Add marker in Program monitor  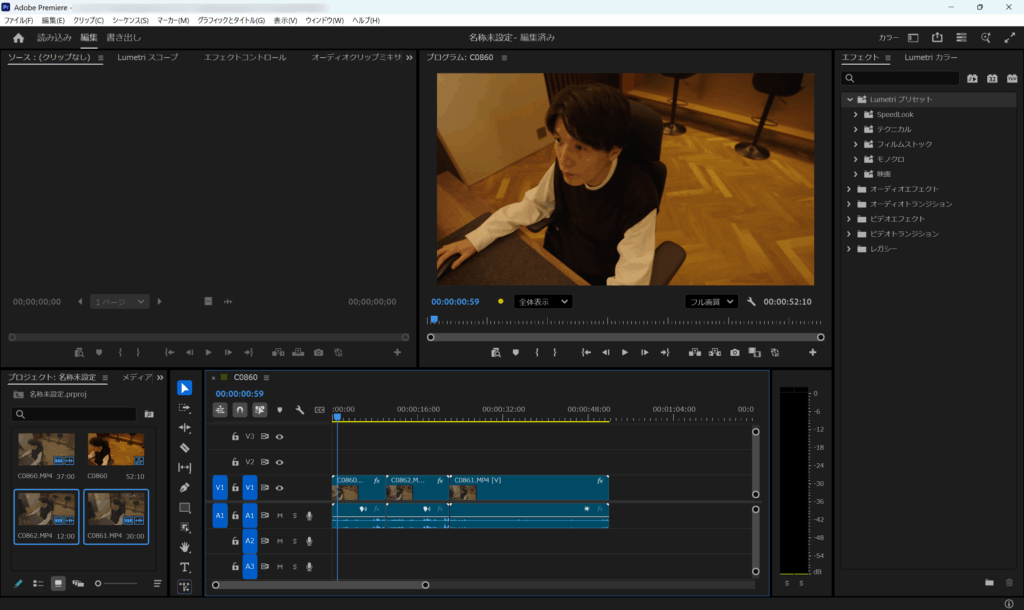[515, 352]
